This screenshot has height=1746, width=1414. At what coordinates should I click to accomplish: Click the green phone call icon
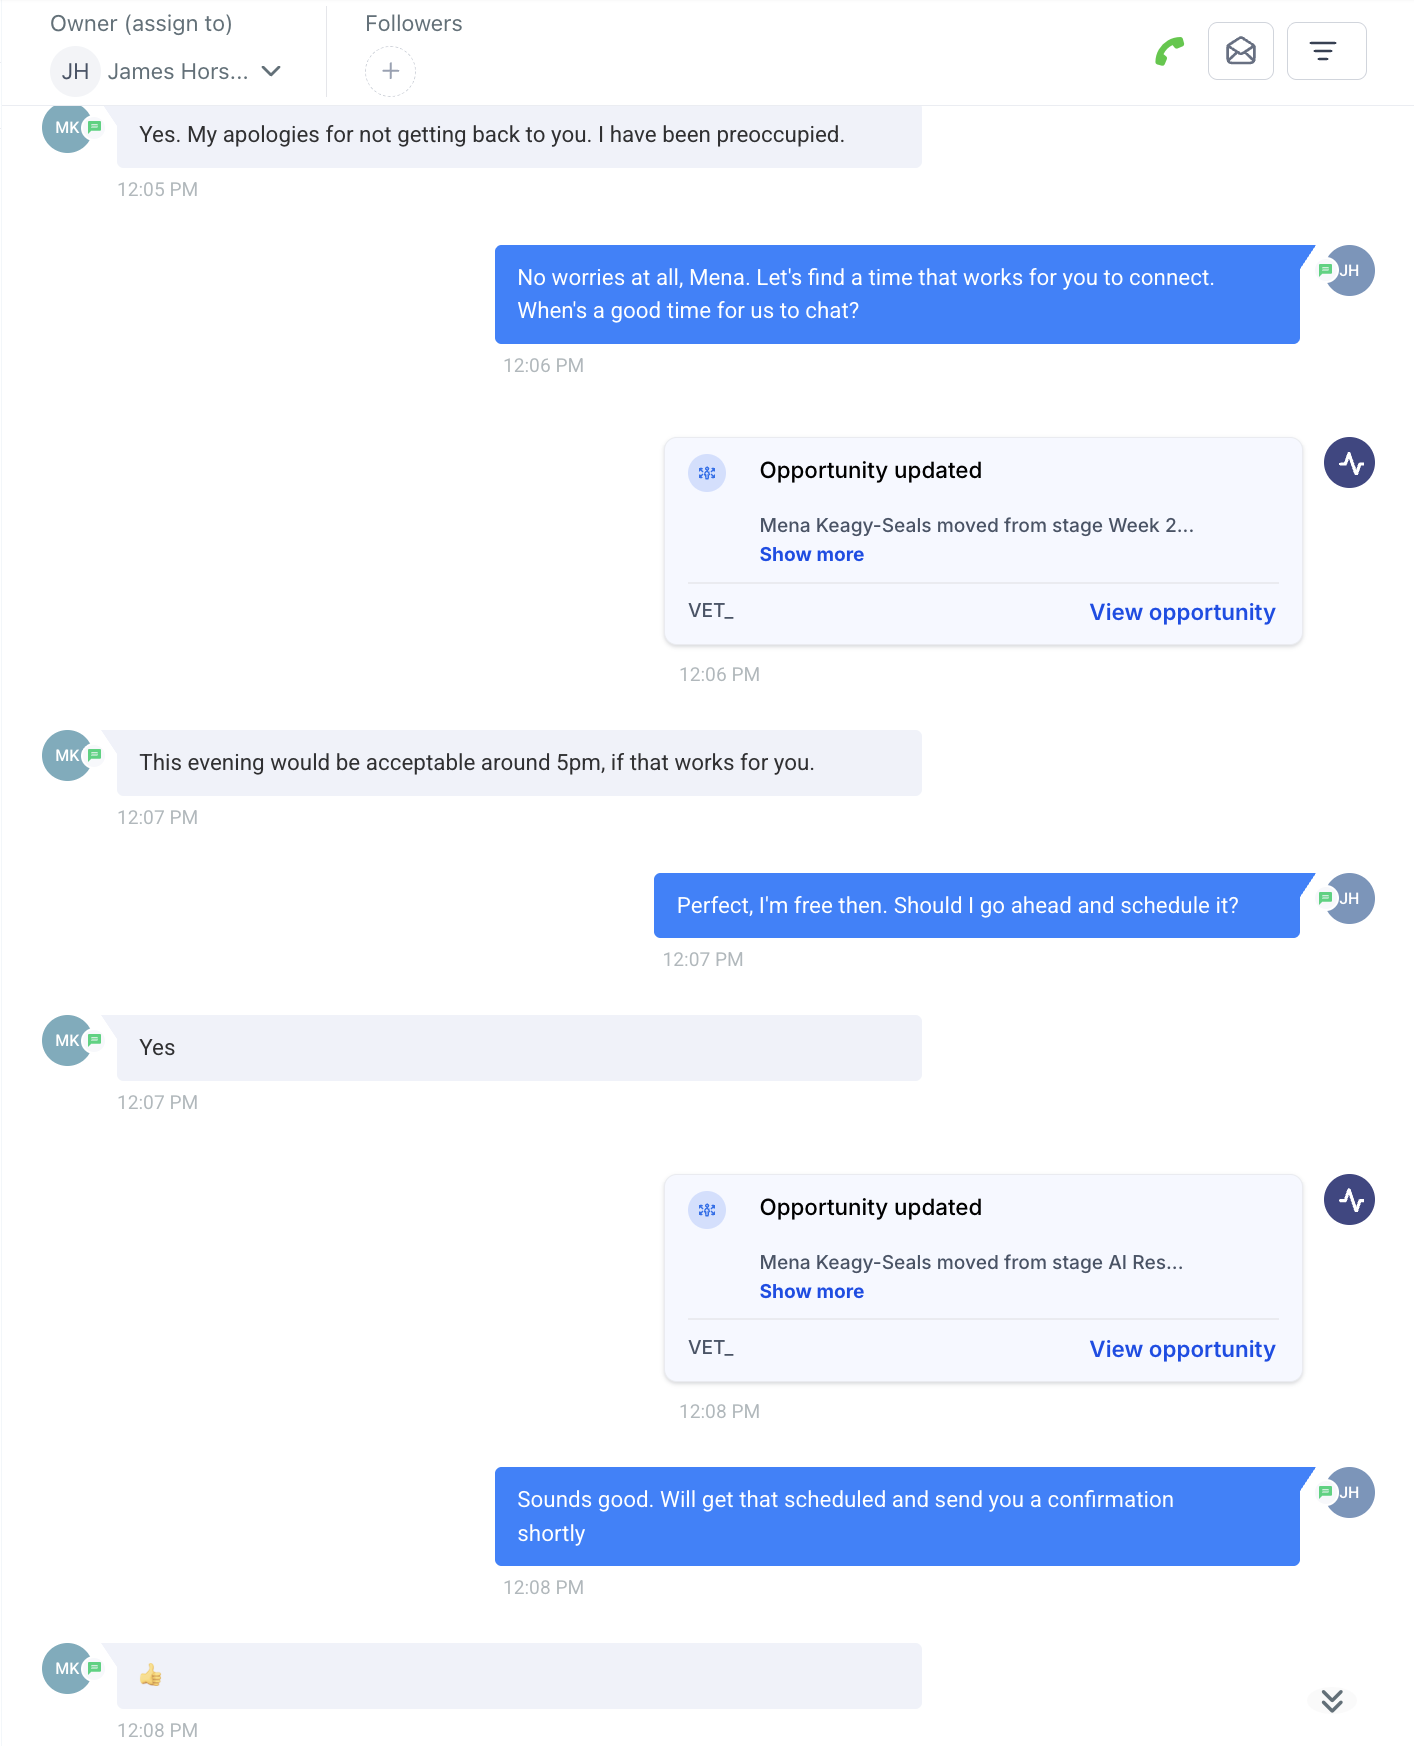[x=1169, y=51]
